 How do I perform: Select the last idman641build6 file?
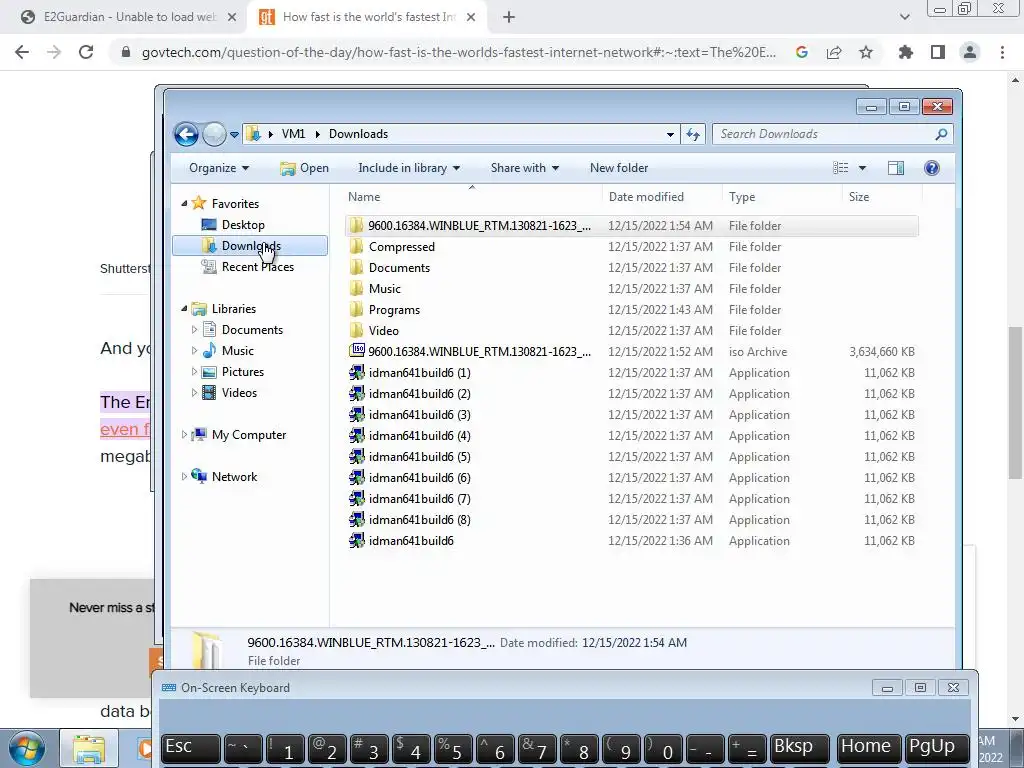[x=411, y=541]
